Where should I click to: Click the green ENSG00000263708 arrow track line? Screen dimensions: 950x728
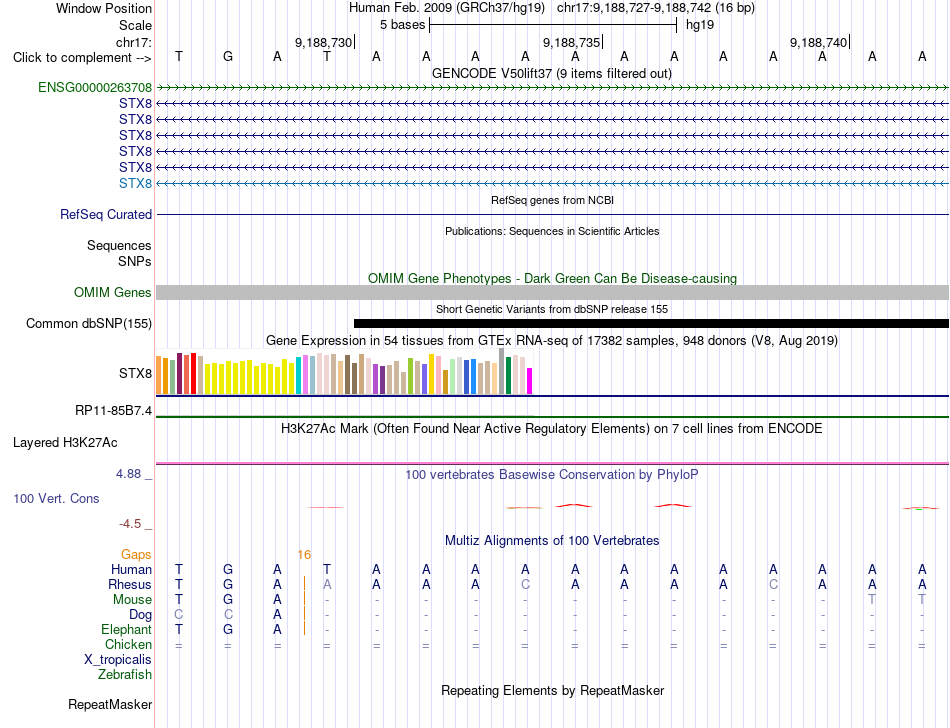552,88
